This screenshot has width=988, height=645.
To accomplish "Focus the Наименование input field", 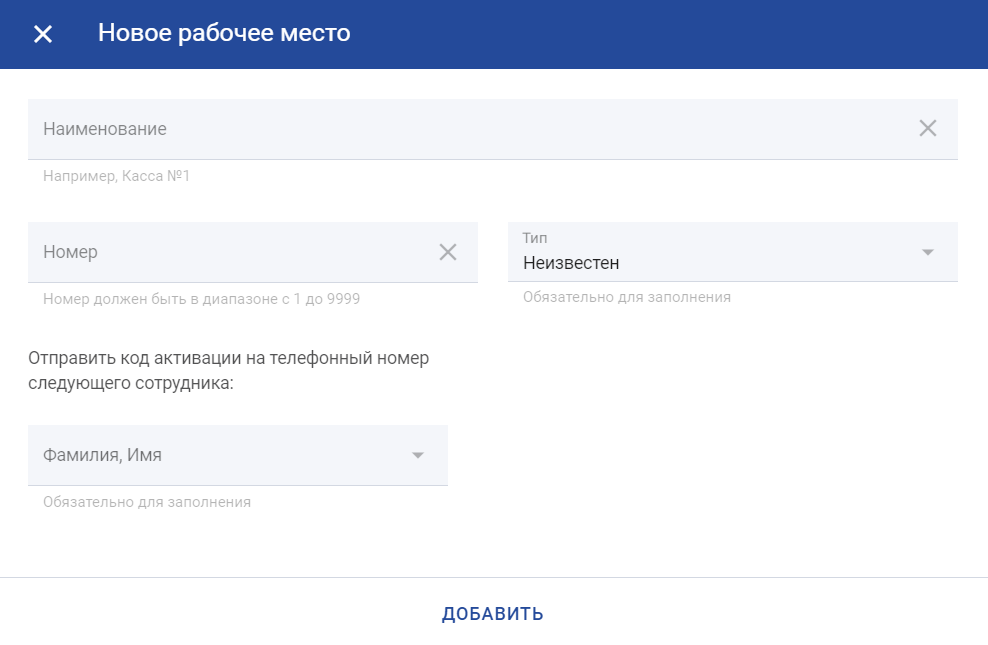I will tap(493, 129).
